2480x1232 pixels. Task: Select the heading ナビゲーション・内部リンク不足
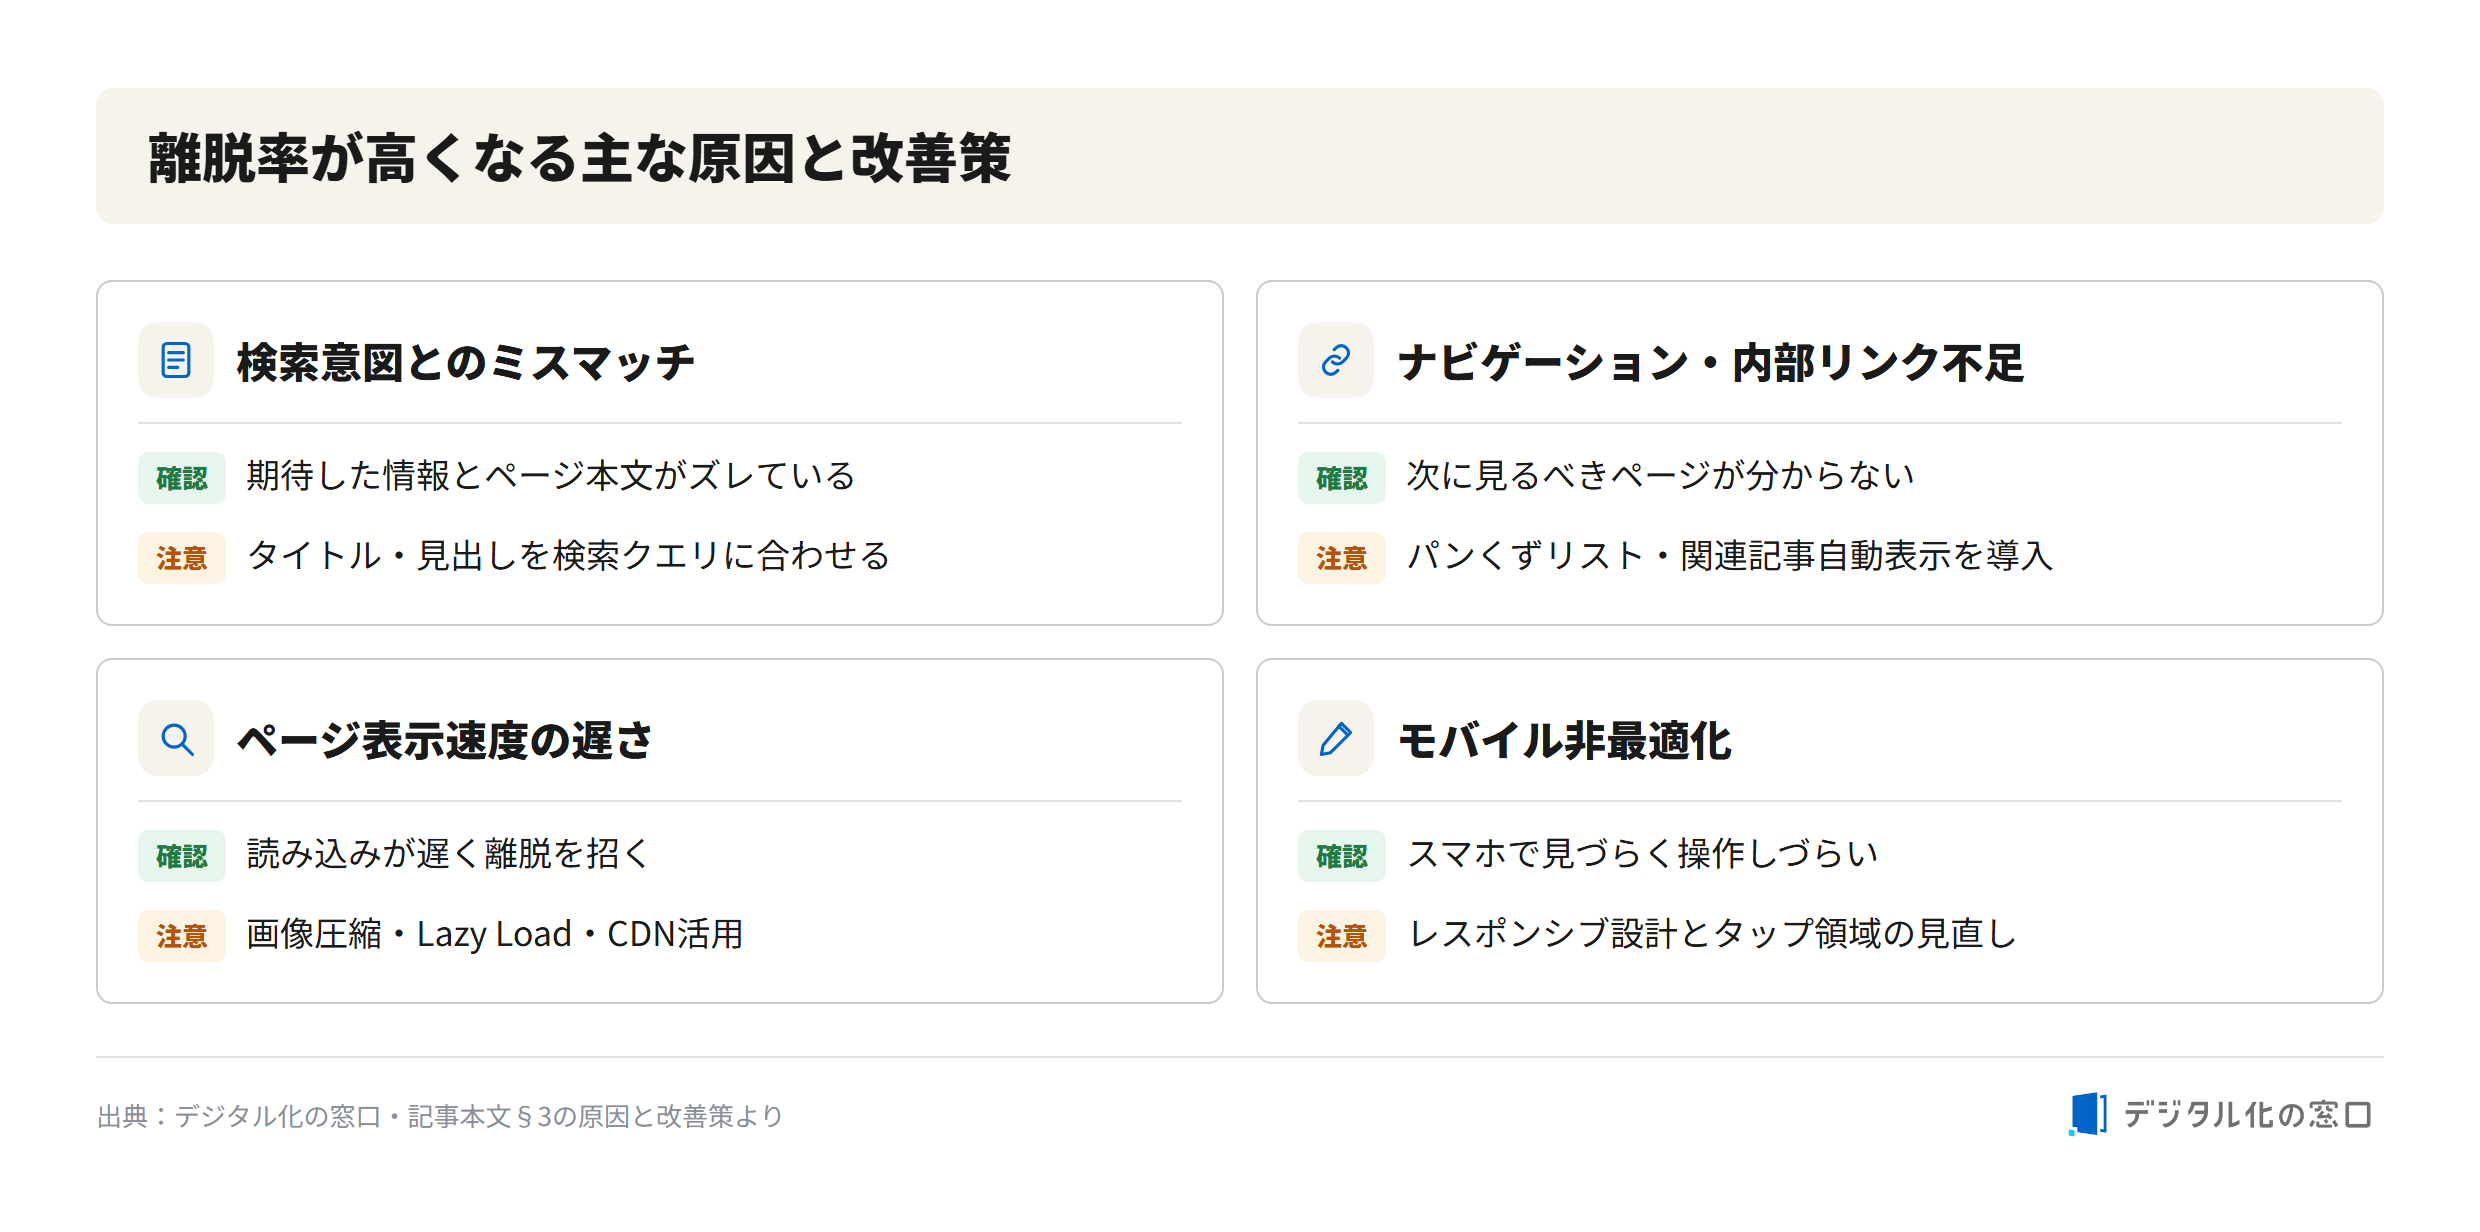pos(1711,362)
